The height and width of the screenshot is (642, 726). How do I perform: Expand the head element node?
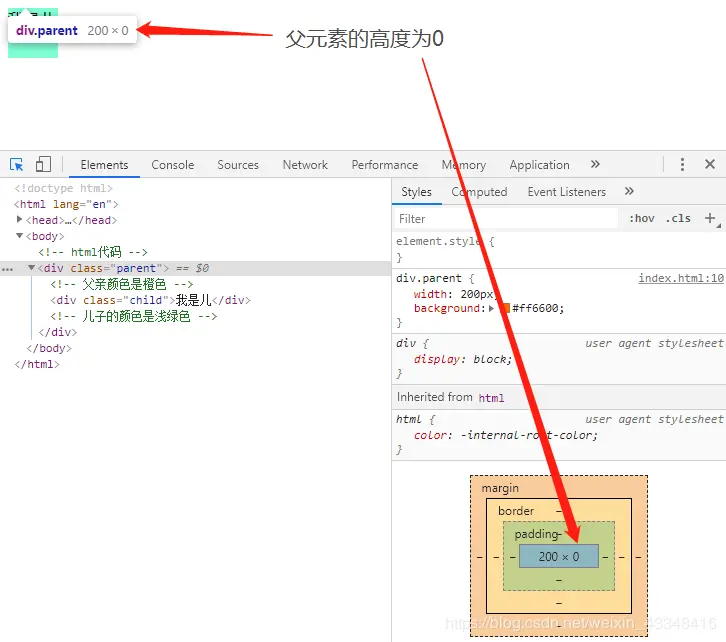[x=19, y=219]
